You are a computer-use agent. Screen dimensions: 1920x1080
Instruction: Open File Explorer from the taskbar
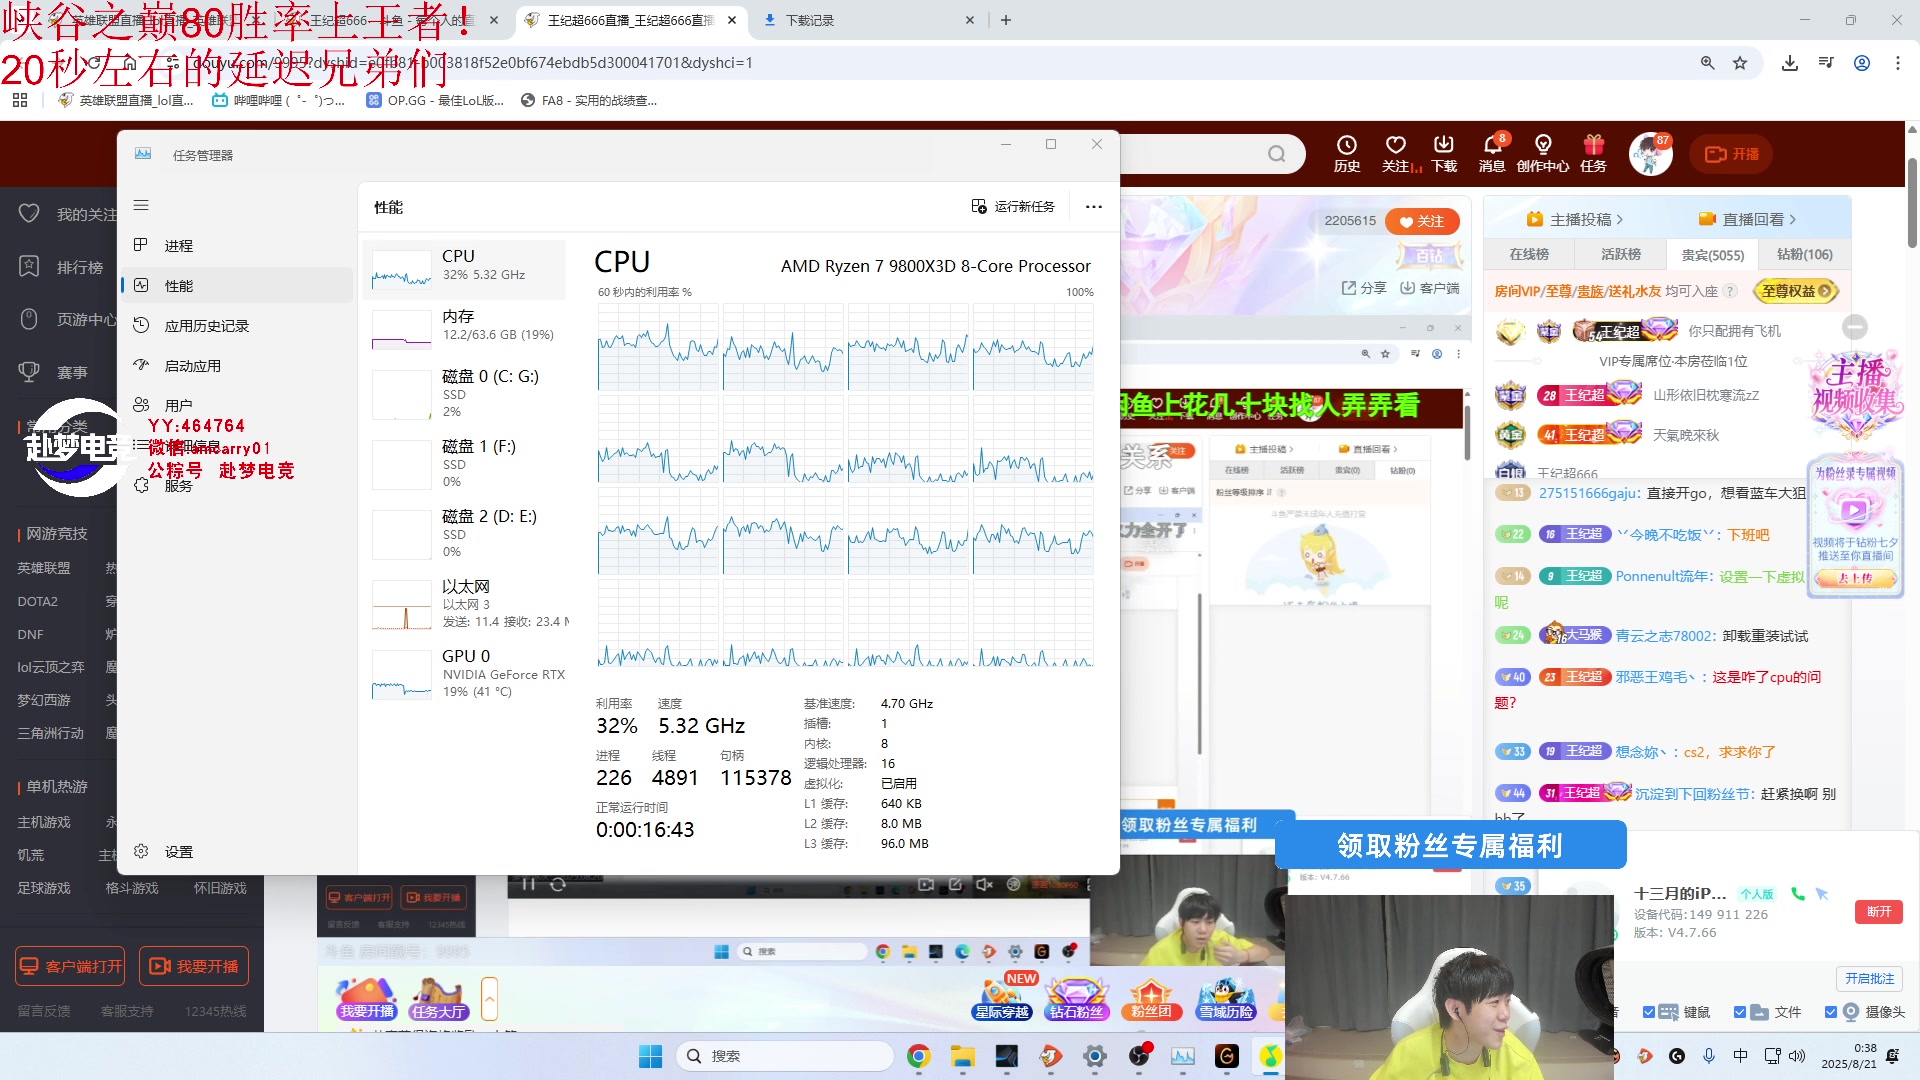963,1056
